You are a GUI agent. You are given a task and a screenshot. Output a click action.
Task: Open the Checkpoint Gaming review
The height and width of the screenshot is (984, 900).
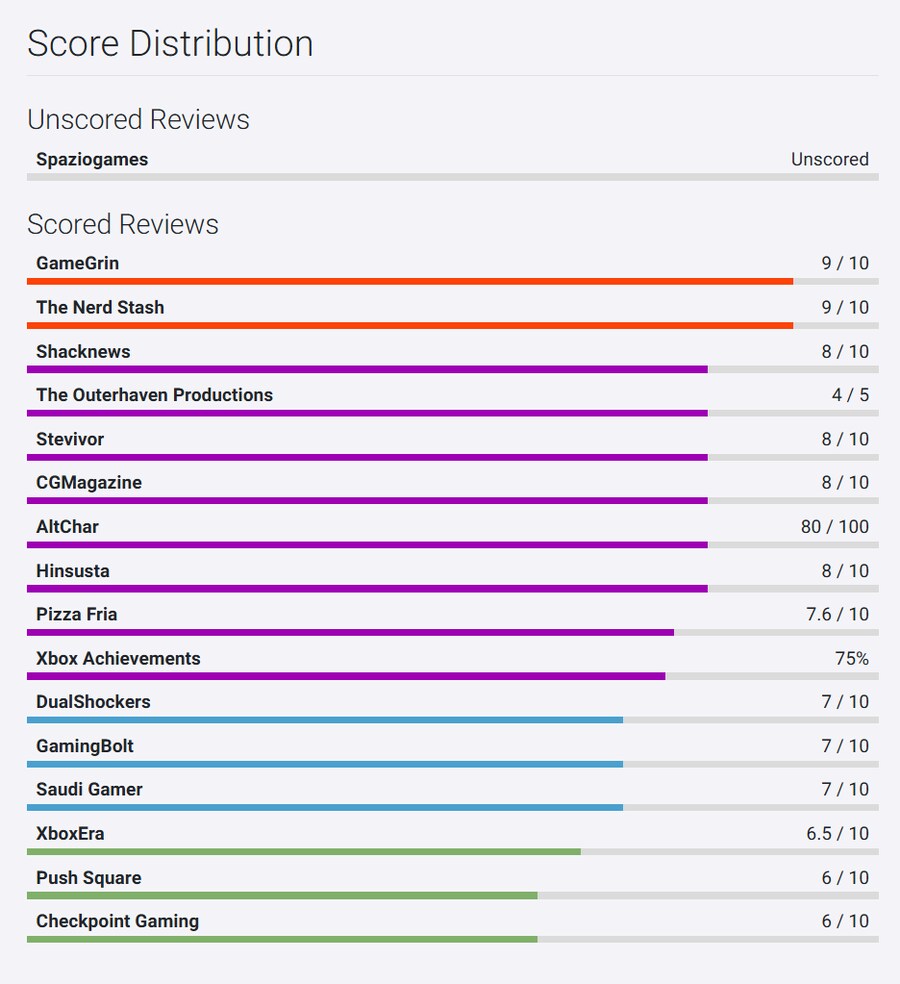(117, 921)
